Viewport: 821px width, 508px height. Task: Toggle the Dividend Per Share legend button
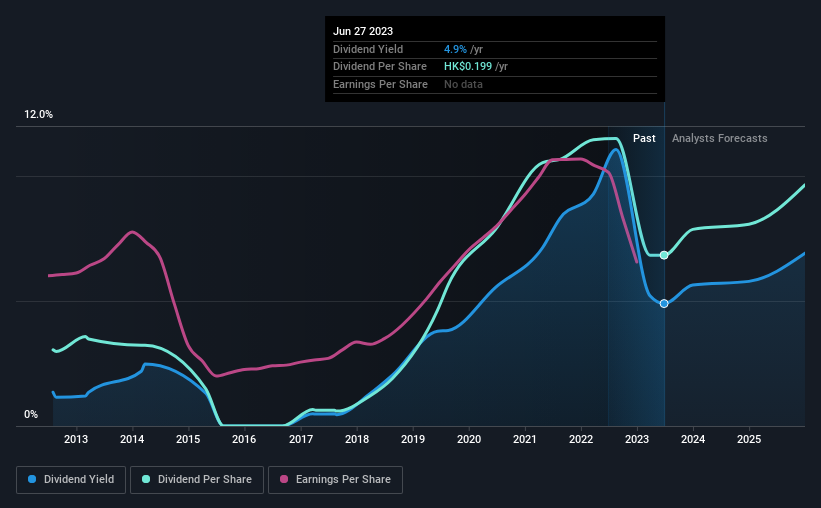[197, 480]
